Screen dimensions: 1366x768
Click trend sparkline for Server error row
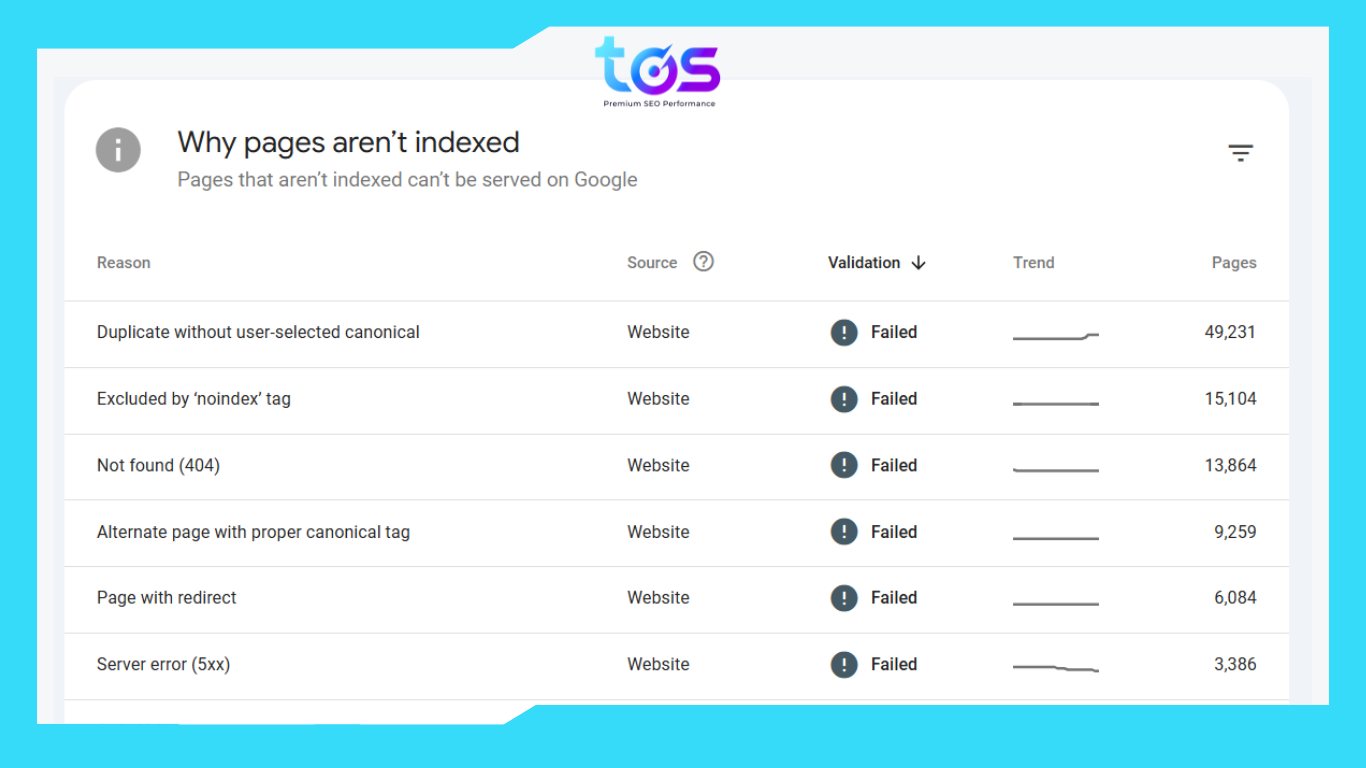tap(1056, 667)
